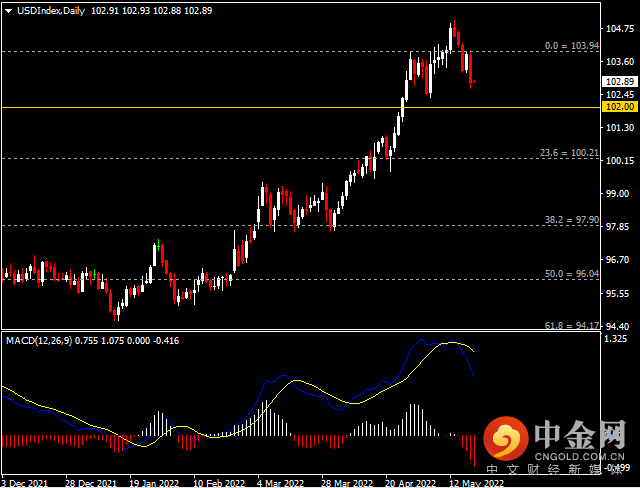Image resolution: width=640 pixels, height=488 pixels.
Task: Select the Fibonacci label 50.0 = 96.04
Action: tap(572, 274)
